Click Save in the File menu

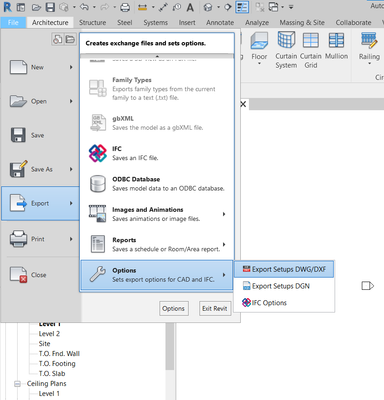coord(40,135)
